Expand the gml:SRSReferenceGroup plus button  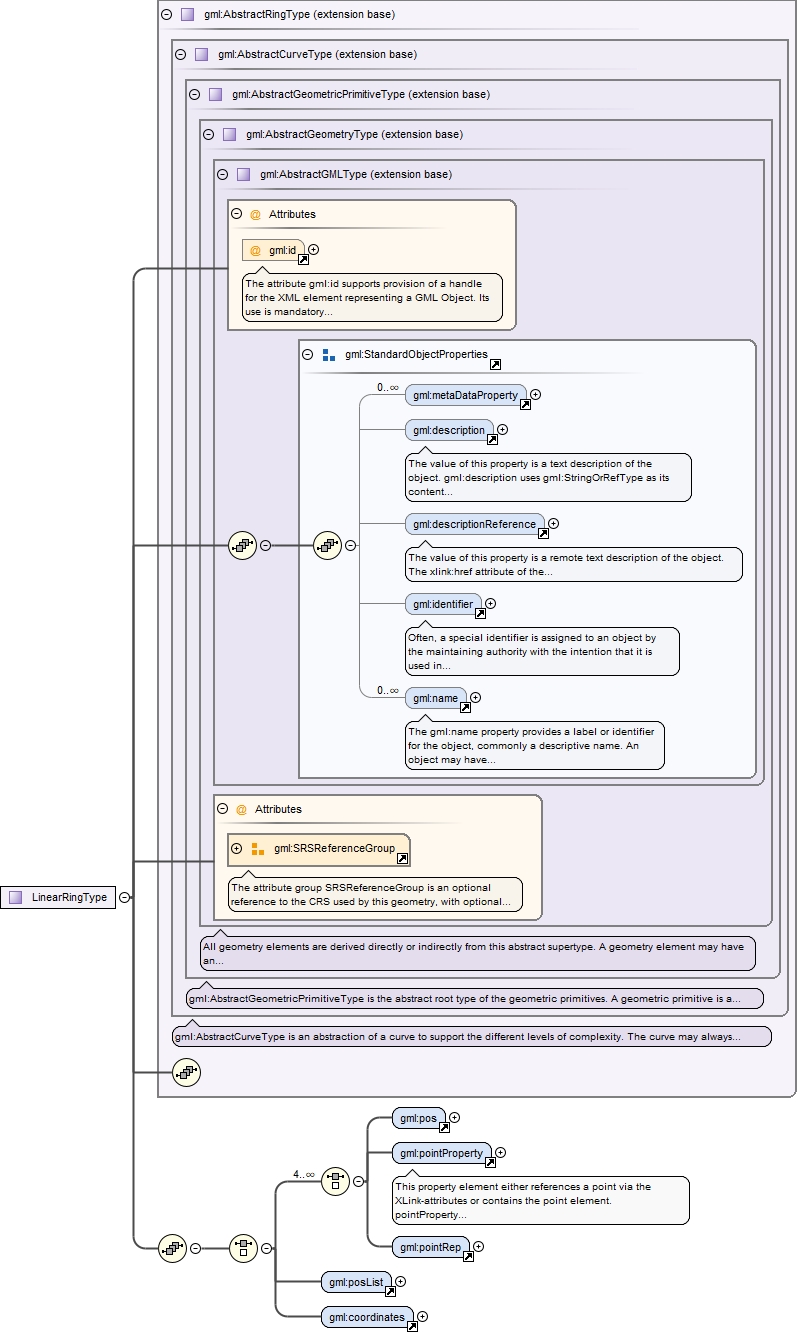click(x=237, y=848)
